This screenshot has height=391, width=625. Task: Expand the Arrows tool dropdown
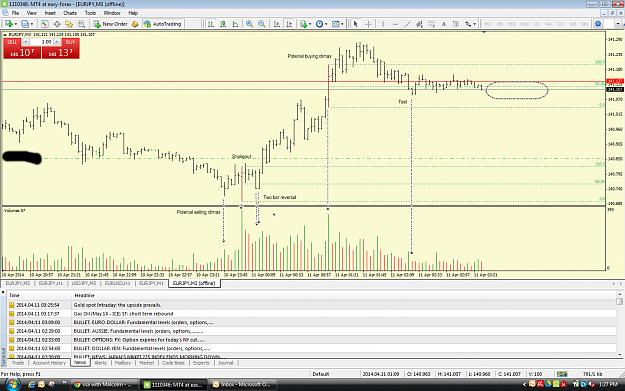tap(474, 24)
